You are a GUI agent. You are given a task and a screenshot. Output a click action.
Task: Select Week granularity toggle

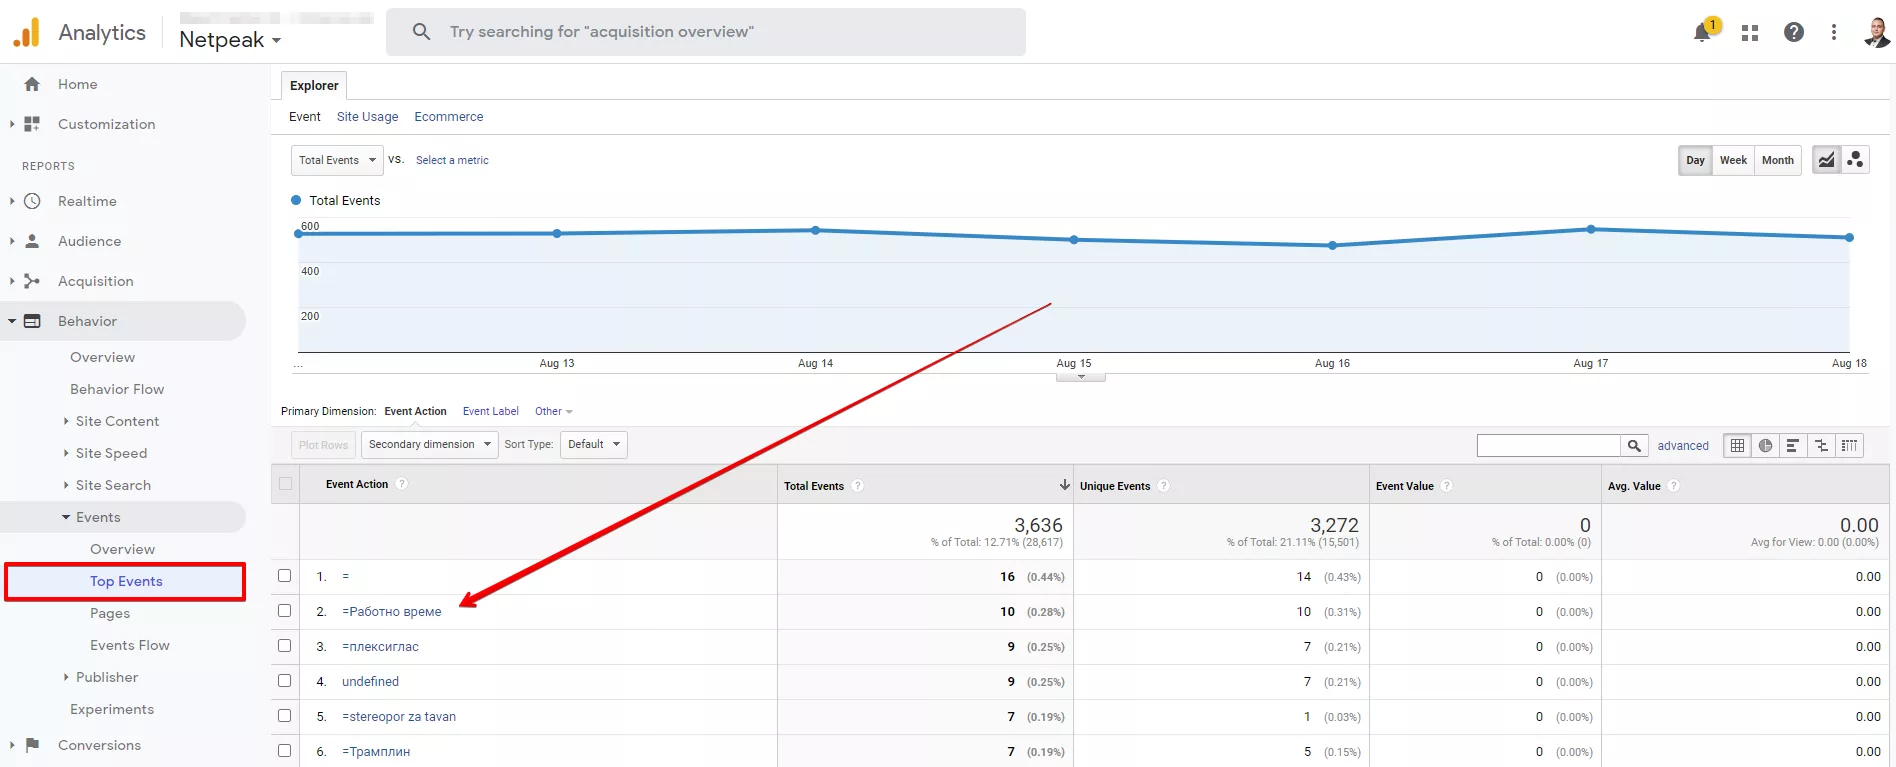[1733, 160]
